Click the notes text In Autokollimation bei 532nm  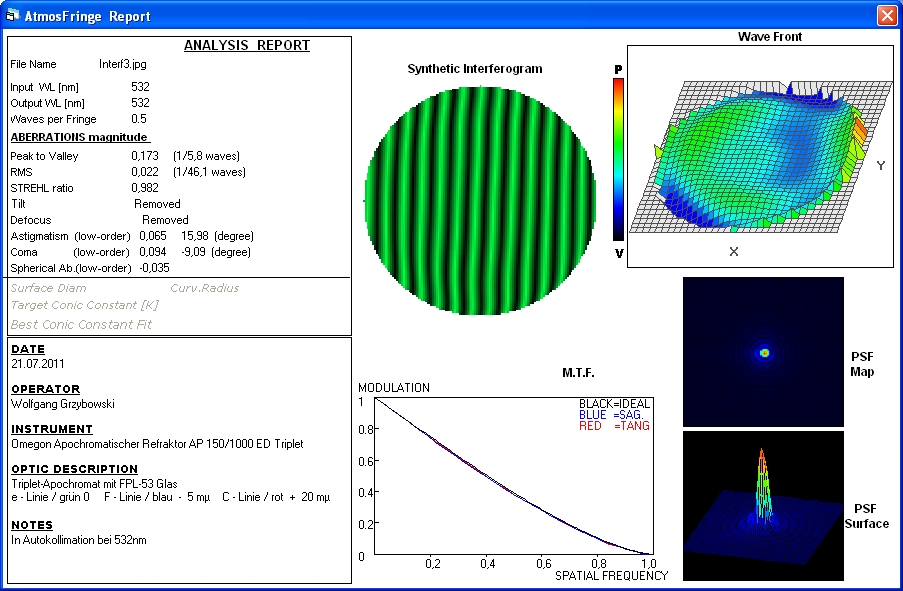pyautogui.click(x=80, y=540)
